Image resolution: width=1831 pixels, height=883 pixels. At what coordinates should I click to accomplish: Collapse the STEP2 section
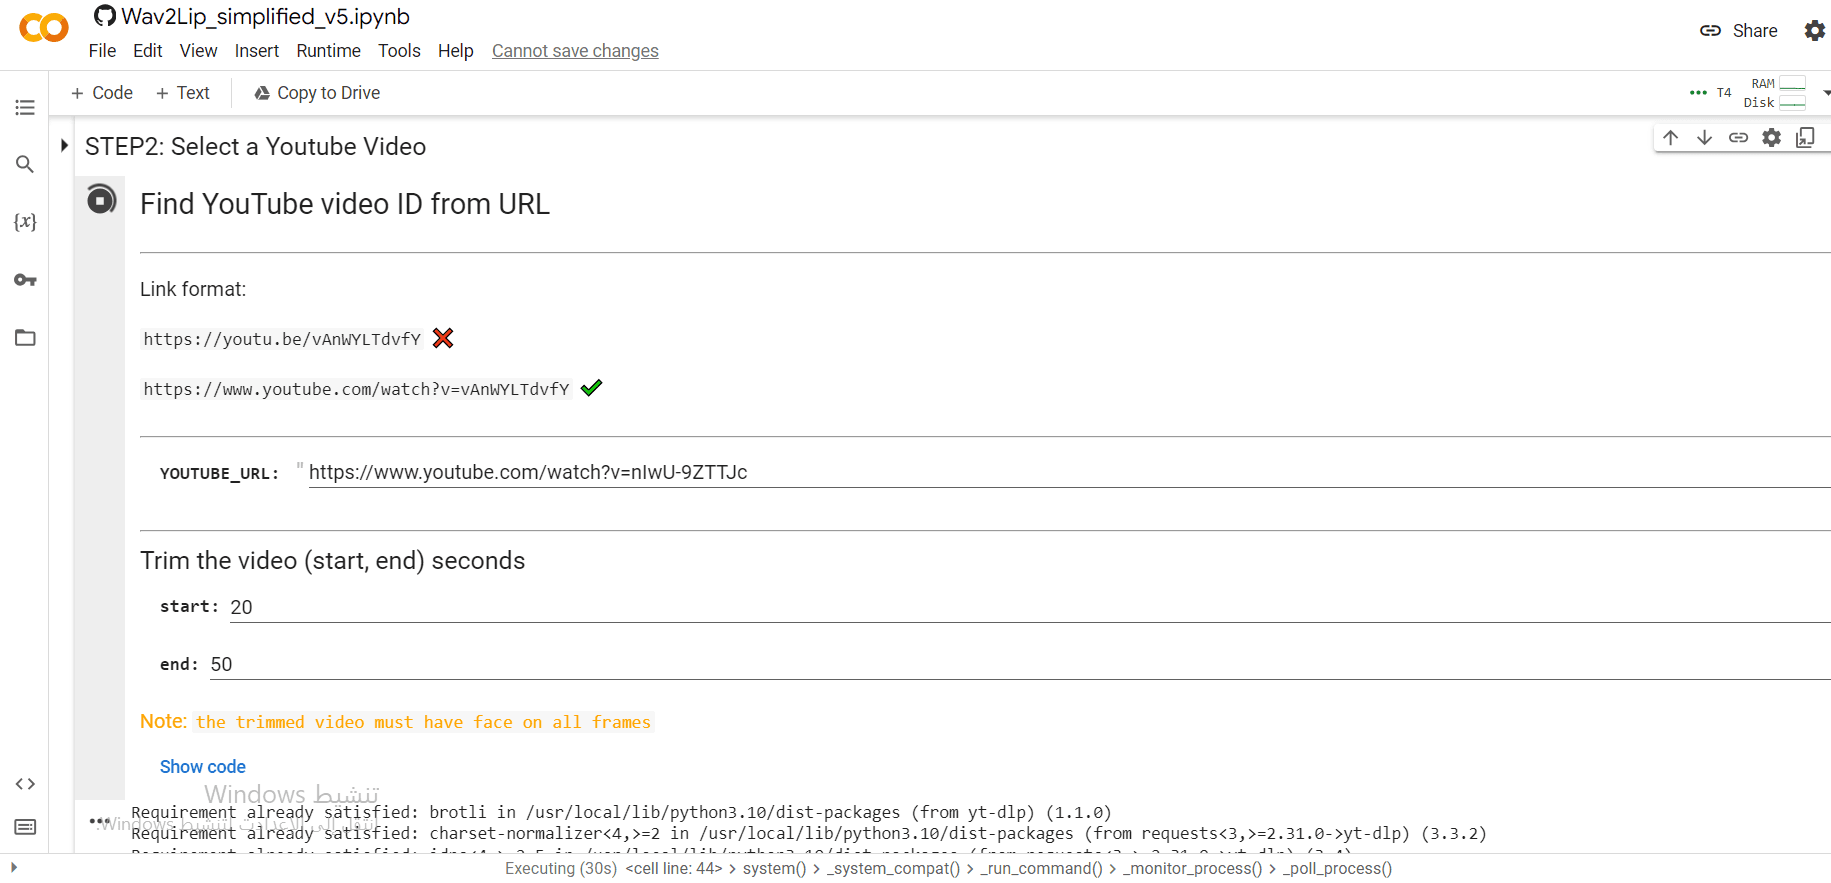(64, 146)
